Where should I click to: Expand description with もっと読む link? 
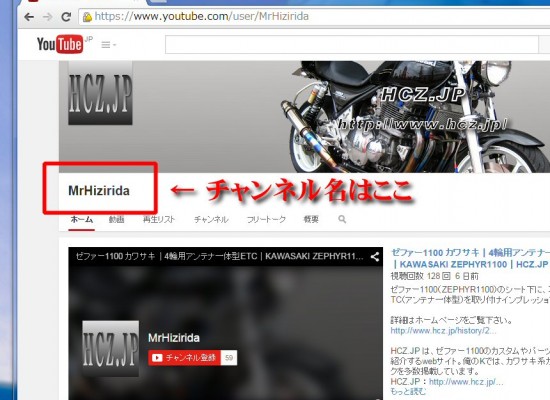(x=408, y=392)
